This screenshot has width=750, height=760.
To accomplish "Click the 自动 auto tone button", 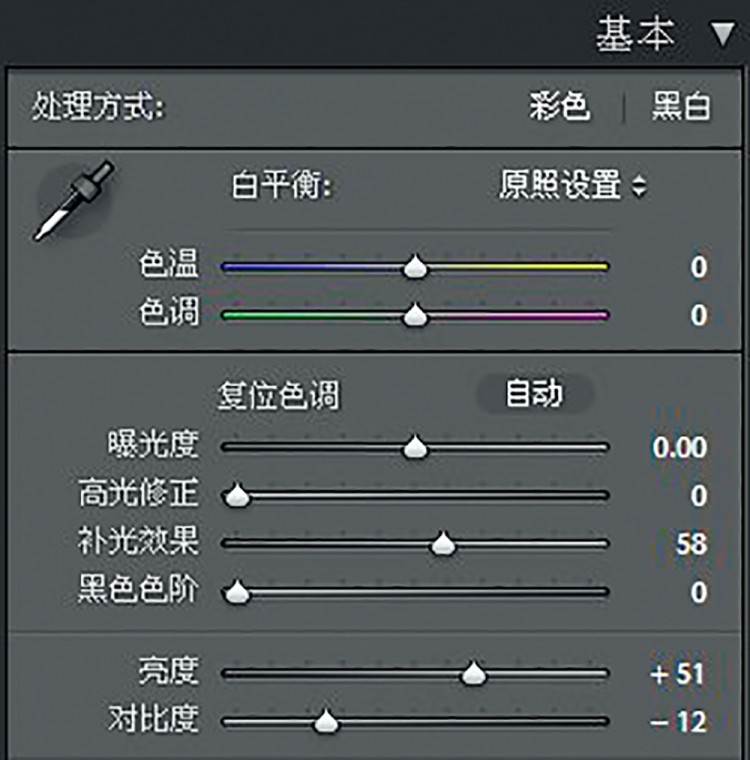I will [x=535, y=394].
